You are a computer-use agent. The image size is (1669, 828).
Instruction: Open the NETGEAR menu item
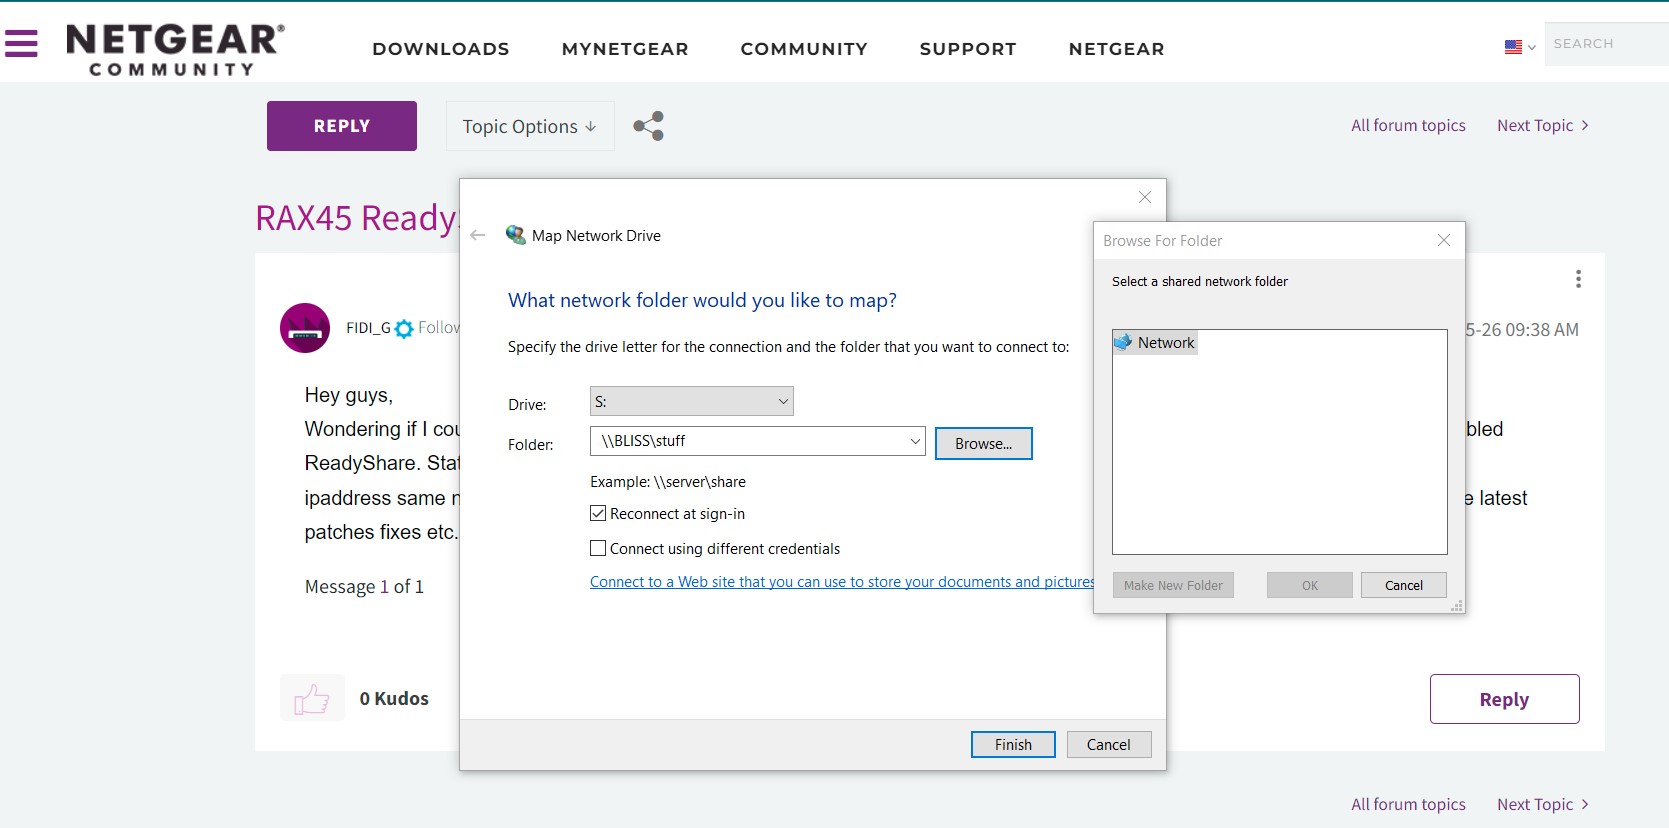coord(1116,49)
